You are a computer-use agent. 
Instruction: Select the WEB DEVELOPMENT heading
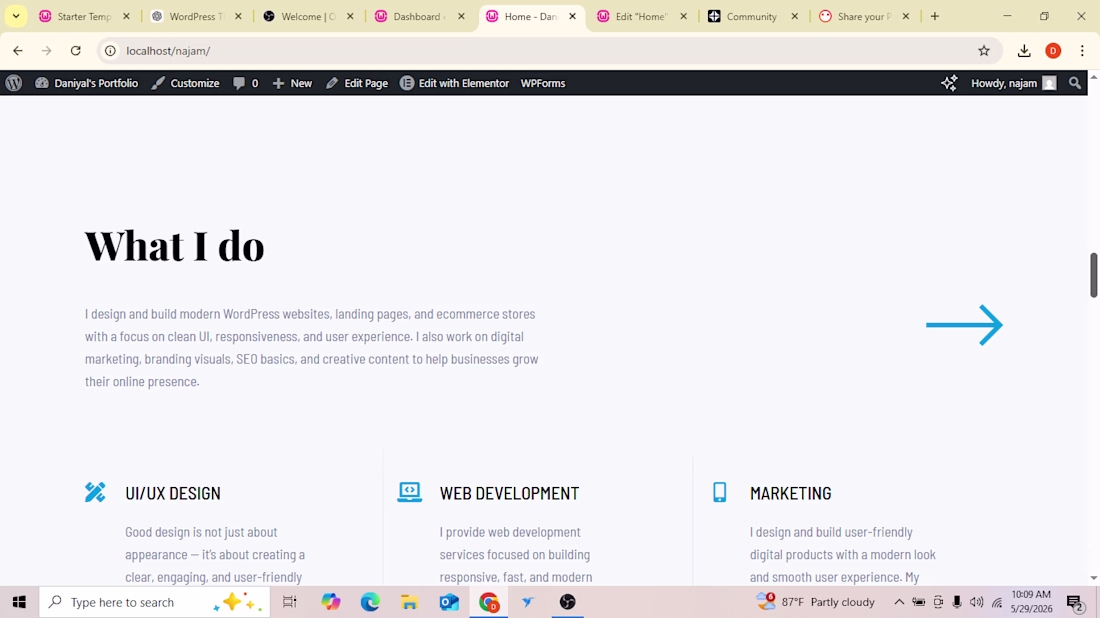[509, 493]
